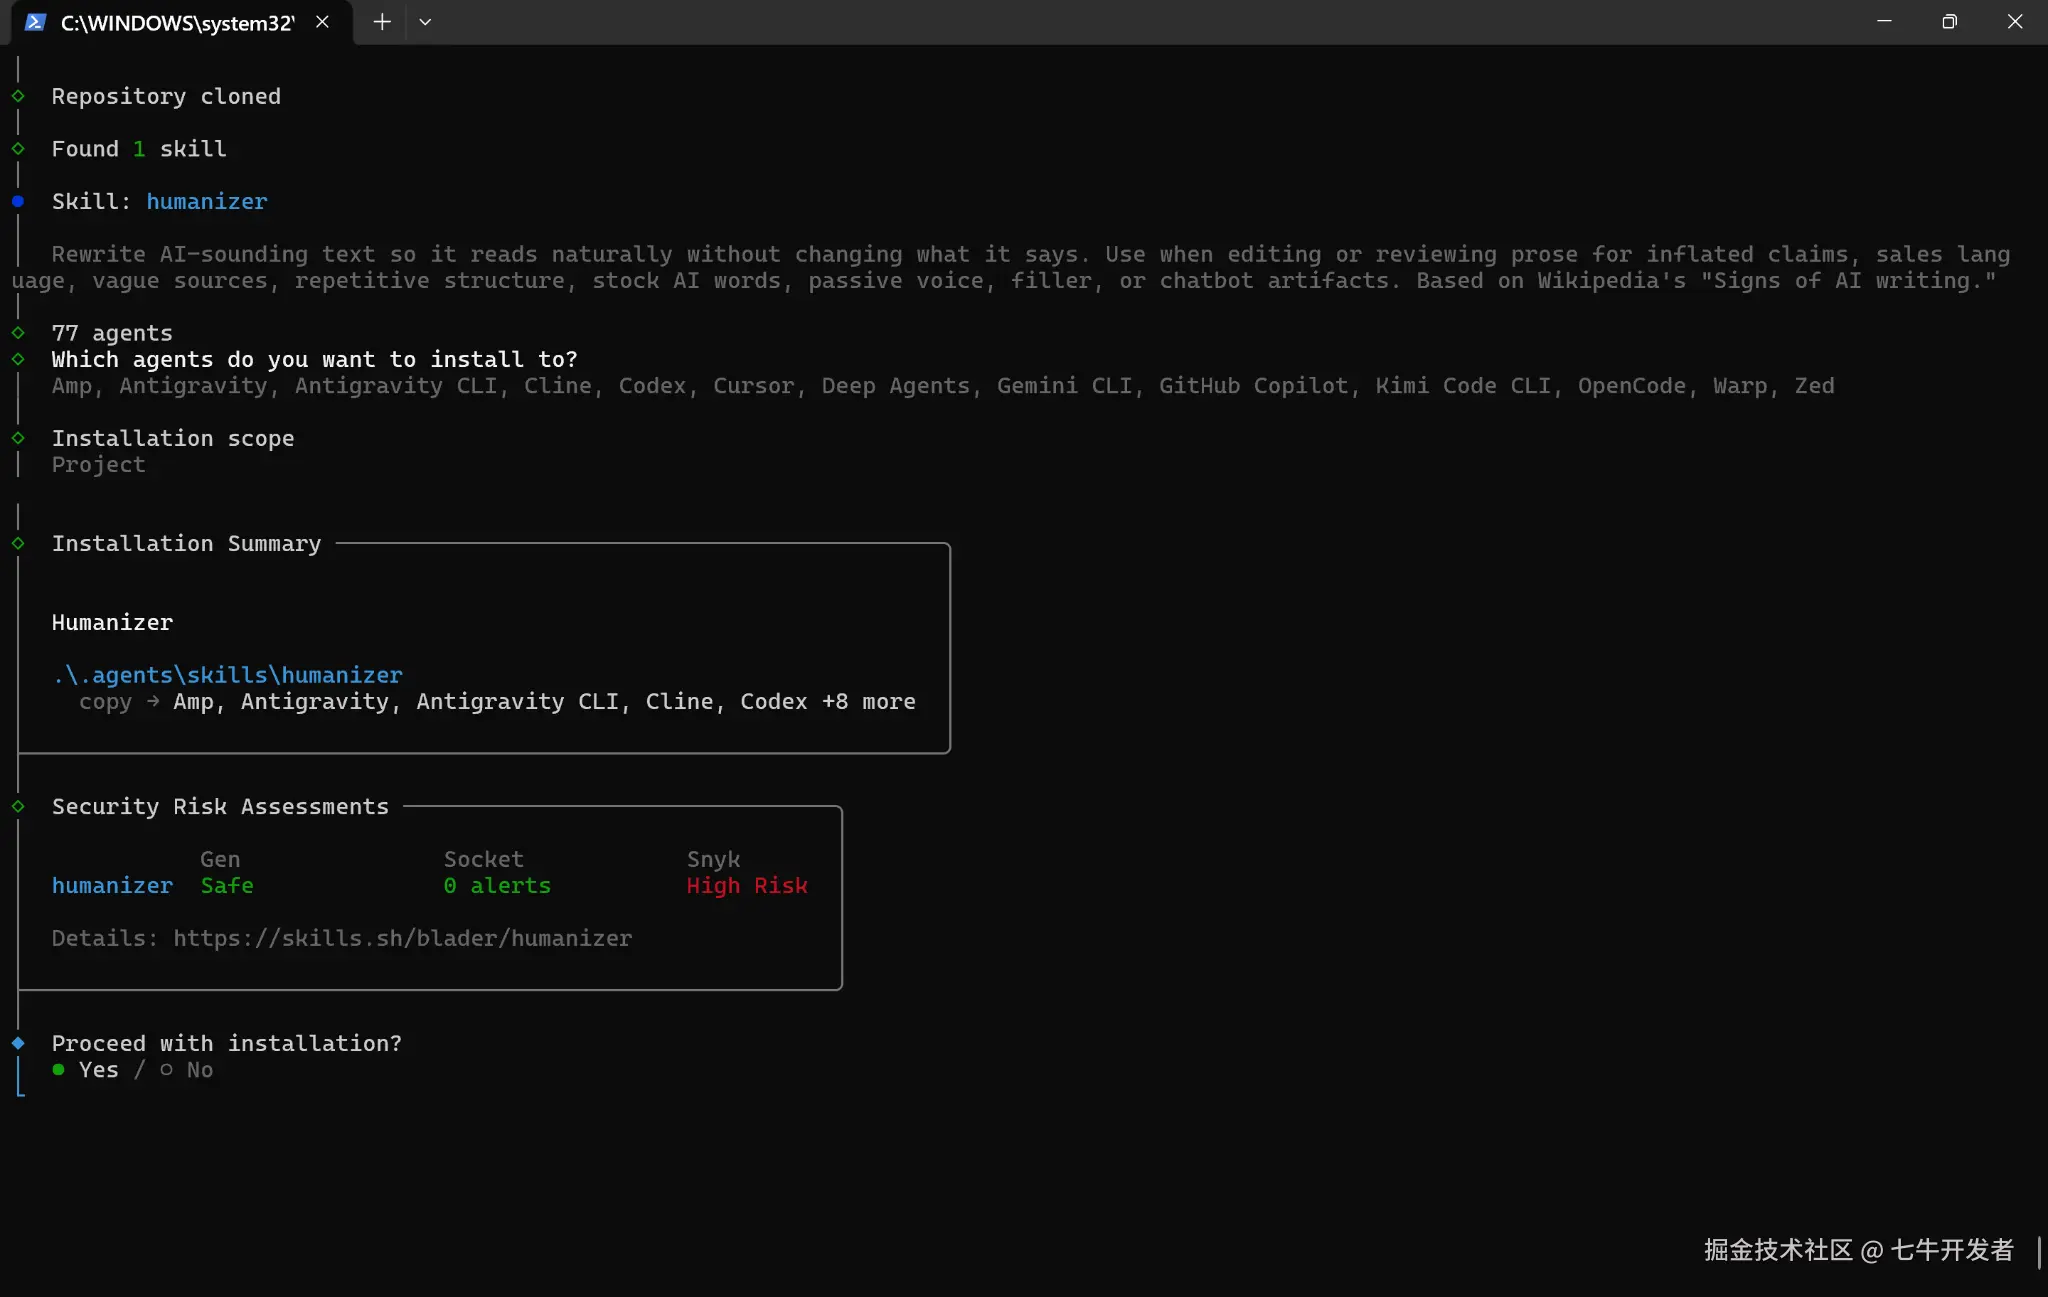Click the Humanizer title in summary box
This screenshot has width=2048, height=1297.
(x=112, y=622)
